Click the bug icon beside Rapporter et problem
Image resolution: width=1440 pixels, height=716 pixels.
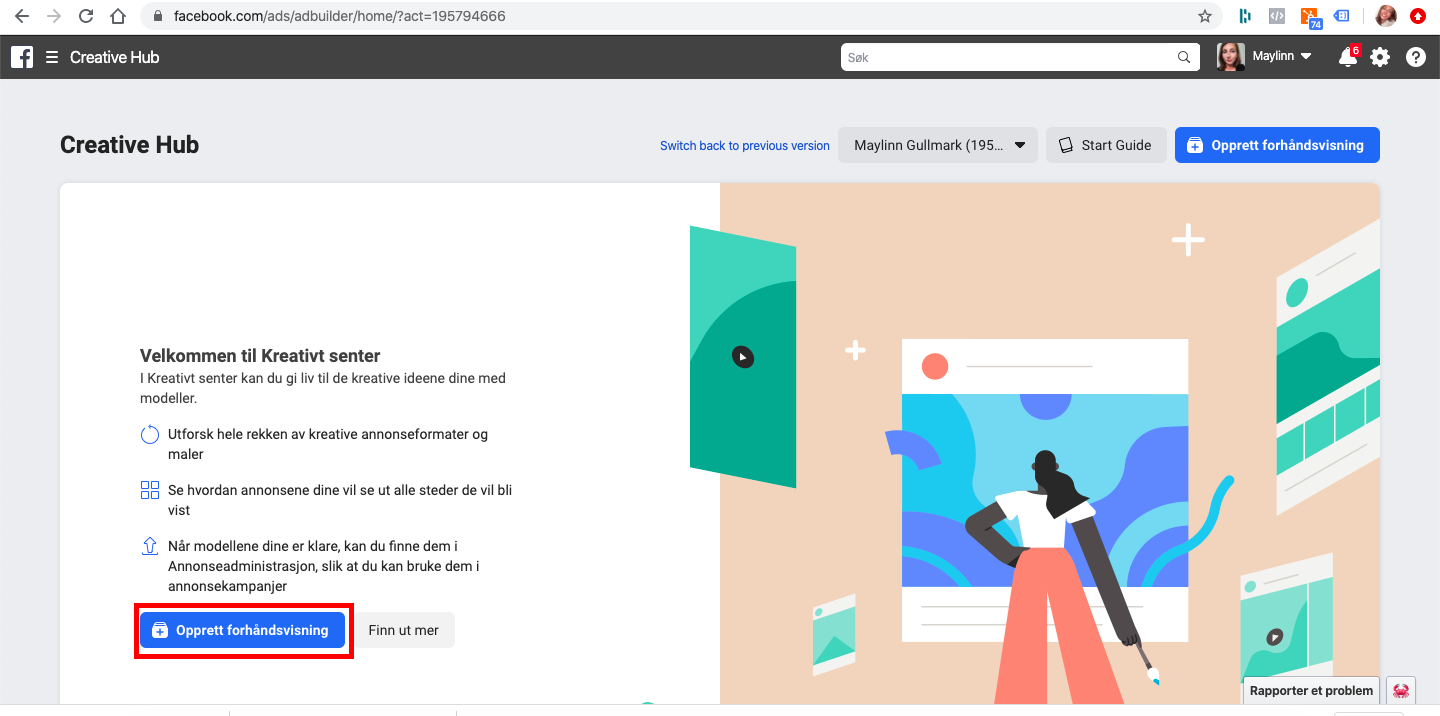pyautogui.click(x=1401, y=691)
